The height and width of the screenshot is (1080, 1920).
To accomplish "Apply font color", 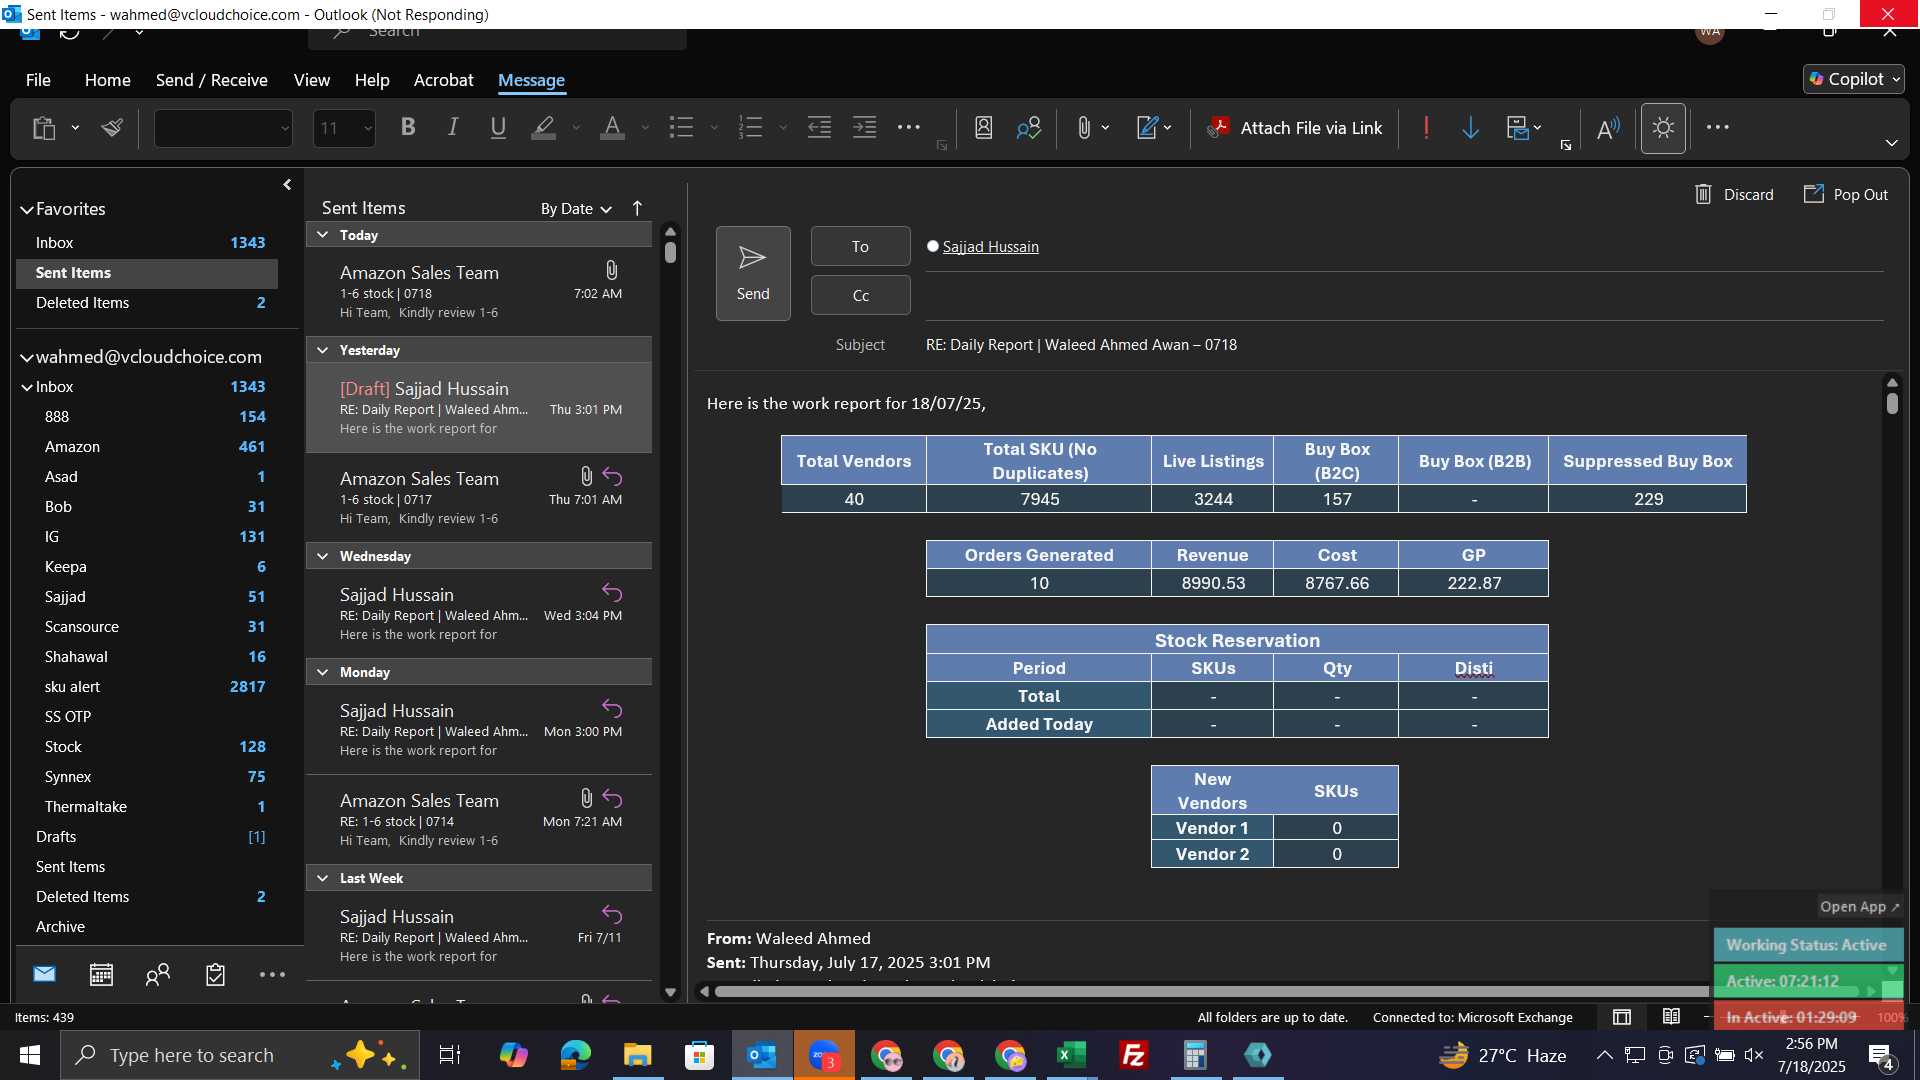I will (x=612, y=127).
